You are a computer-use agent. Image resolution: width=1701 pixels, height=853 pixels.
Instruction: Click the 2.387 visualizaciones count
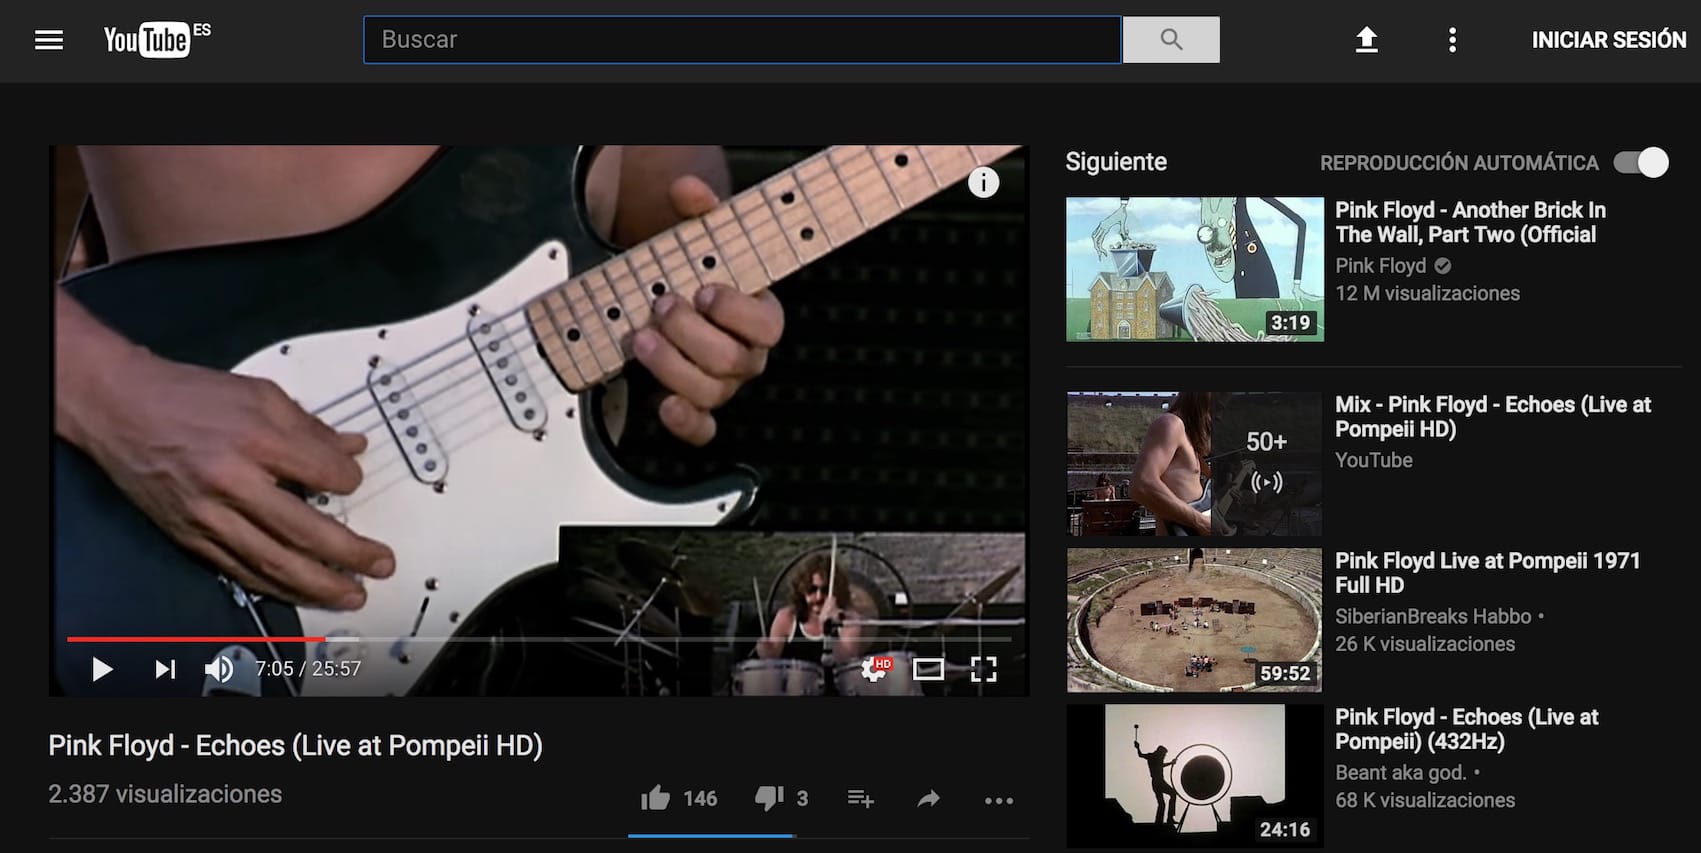tap(165, 794)
